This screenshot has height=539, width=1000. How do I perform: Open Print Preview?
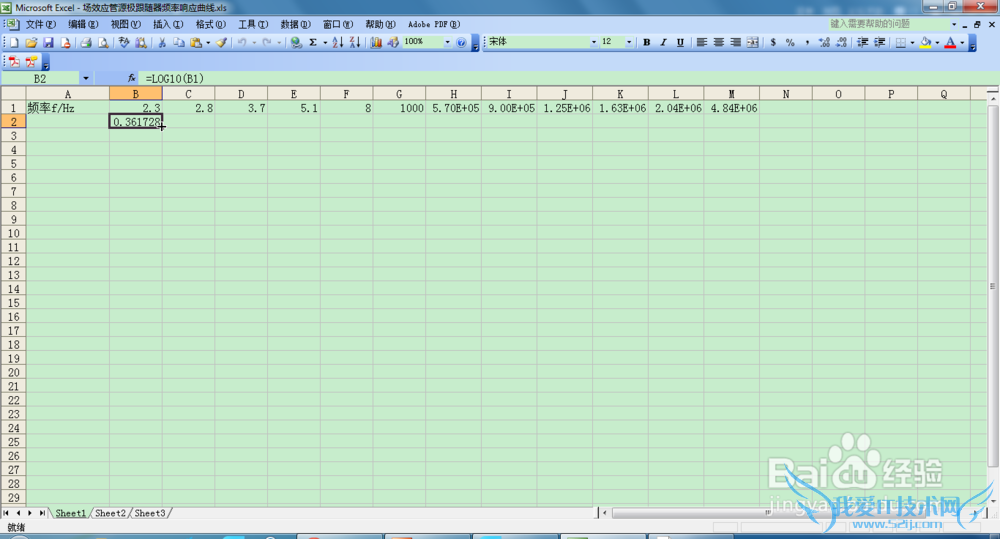point(103,42)
